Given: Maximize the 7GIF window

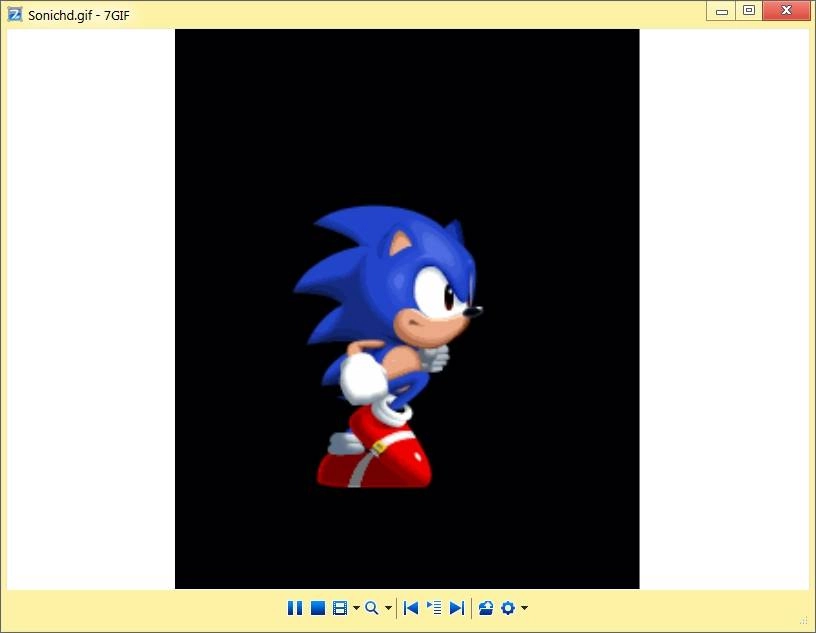Looking at the screenshot, I should 749,11.
